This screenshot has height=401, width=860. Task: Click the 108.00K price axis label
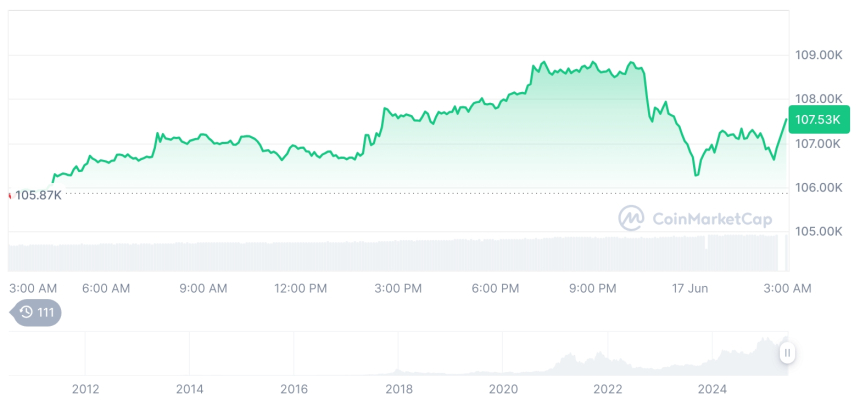(818, 98)
